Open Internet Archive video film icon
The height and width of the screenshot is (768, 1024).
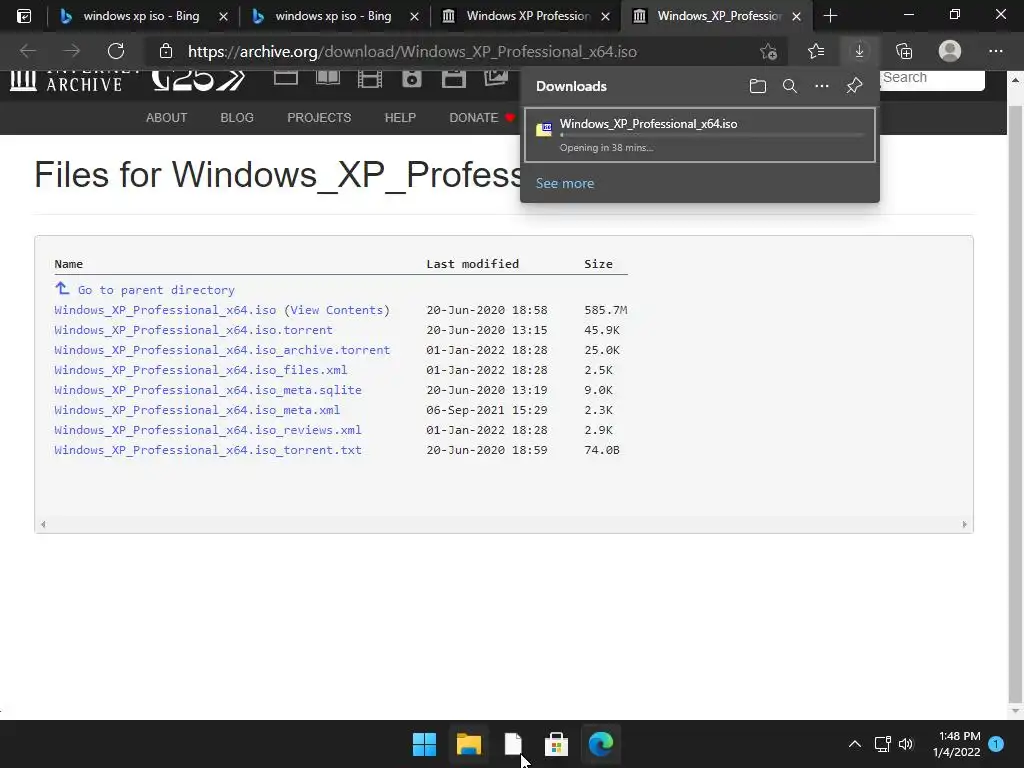click(370, 79)
